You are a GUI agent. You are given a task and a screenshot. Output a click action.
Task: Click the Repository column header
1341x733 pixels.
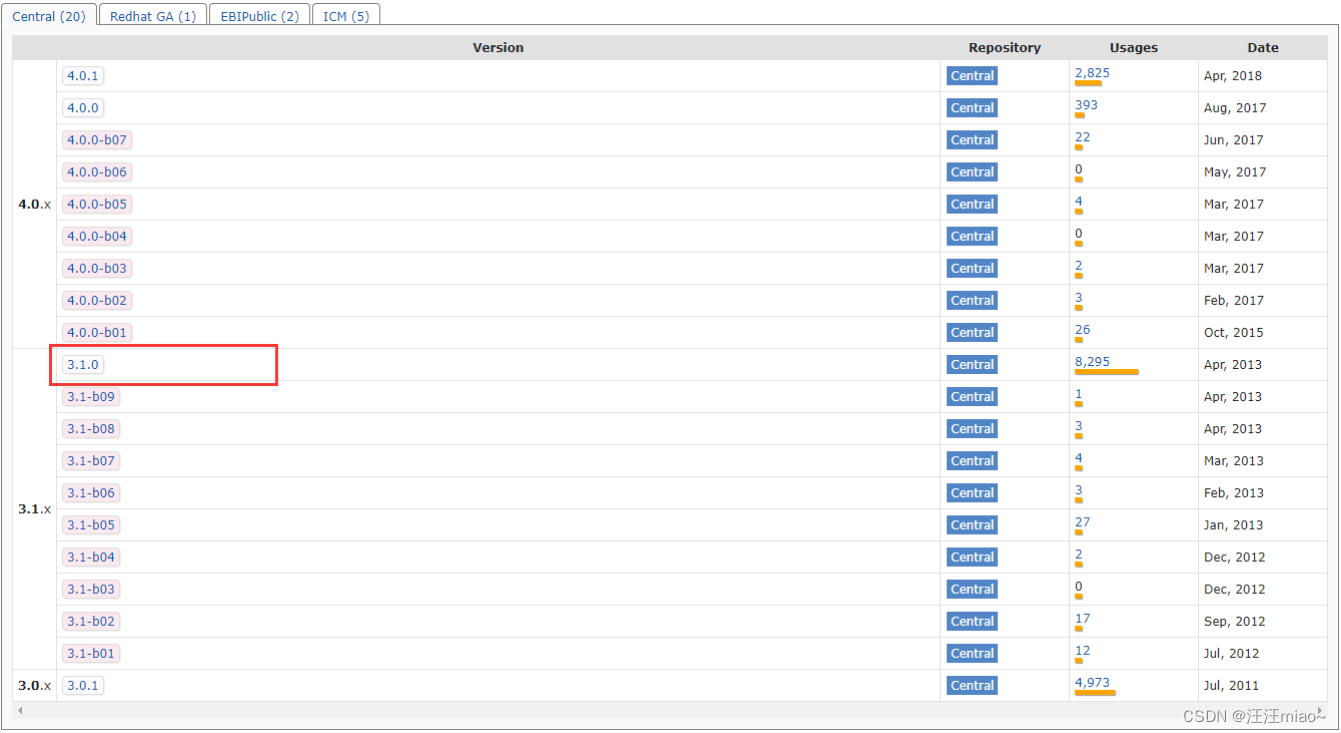click(1004, 48)
